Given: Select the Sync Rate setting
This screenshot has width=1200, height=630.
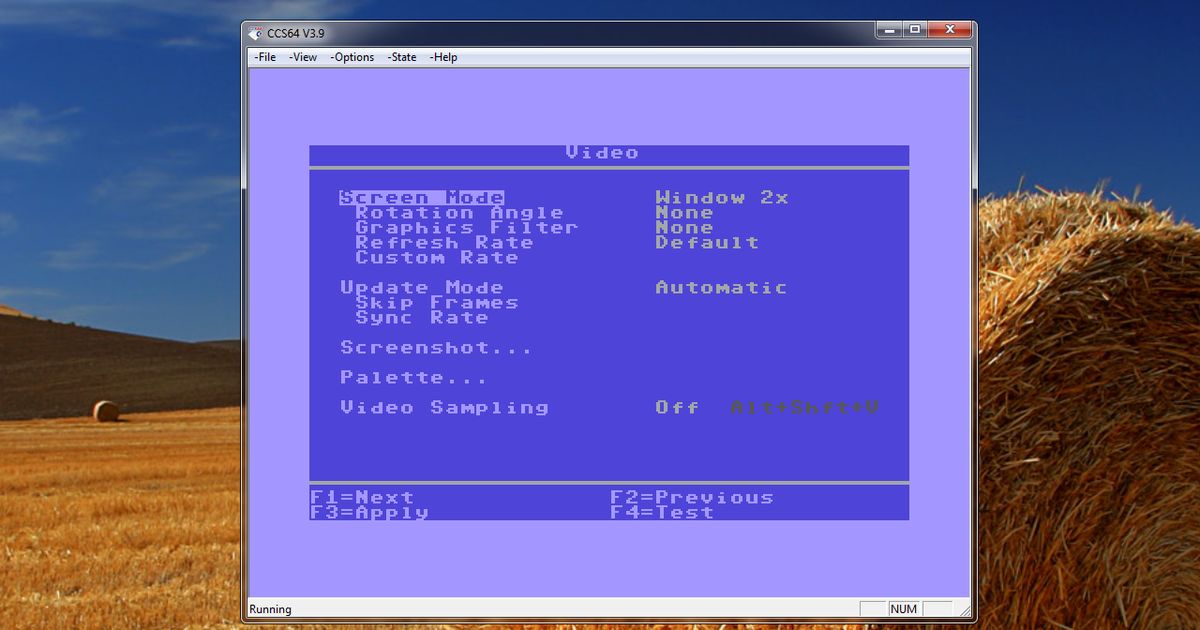Looking at the screenshot, I should point(421,317).
